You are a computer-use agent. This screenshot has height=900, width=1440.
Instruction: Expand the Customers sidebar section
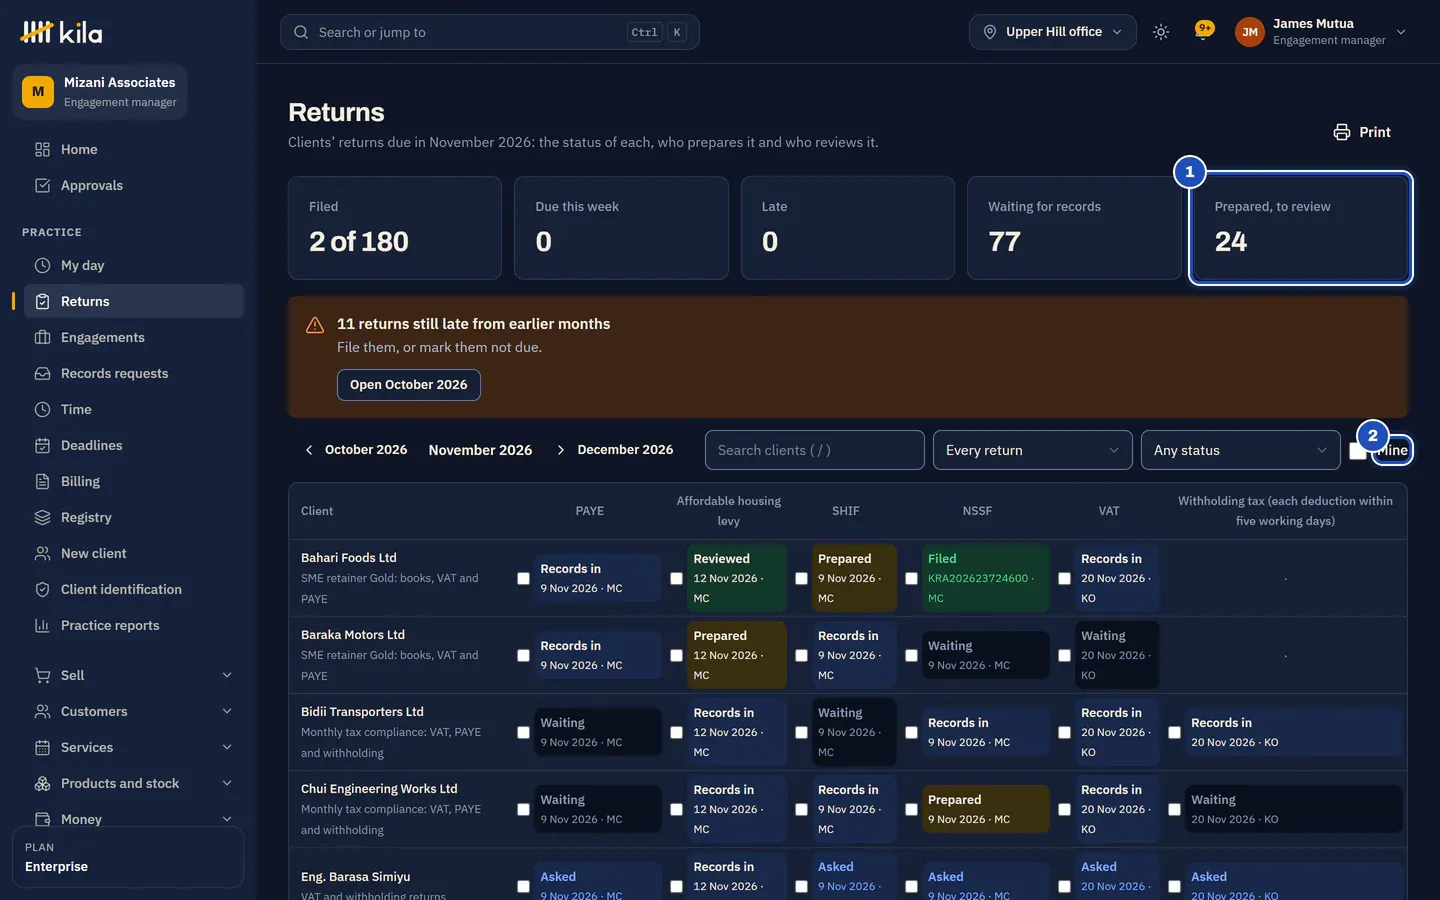[x=128, y=711]
